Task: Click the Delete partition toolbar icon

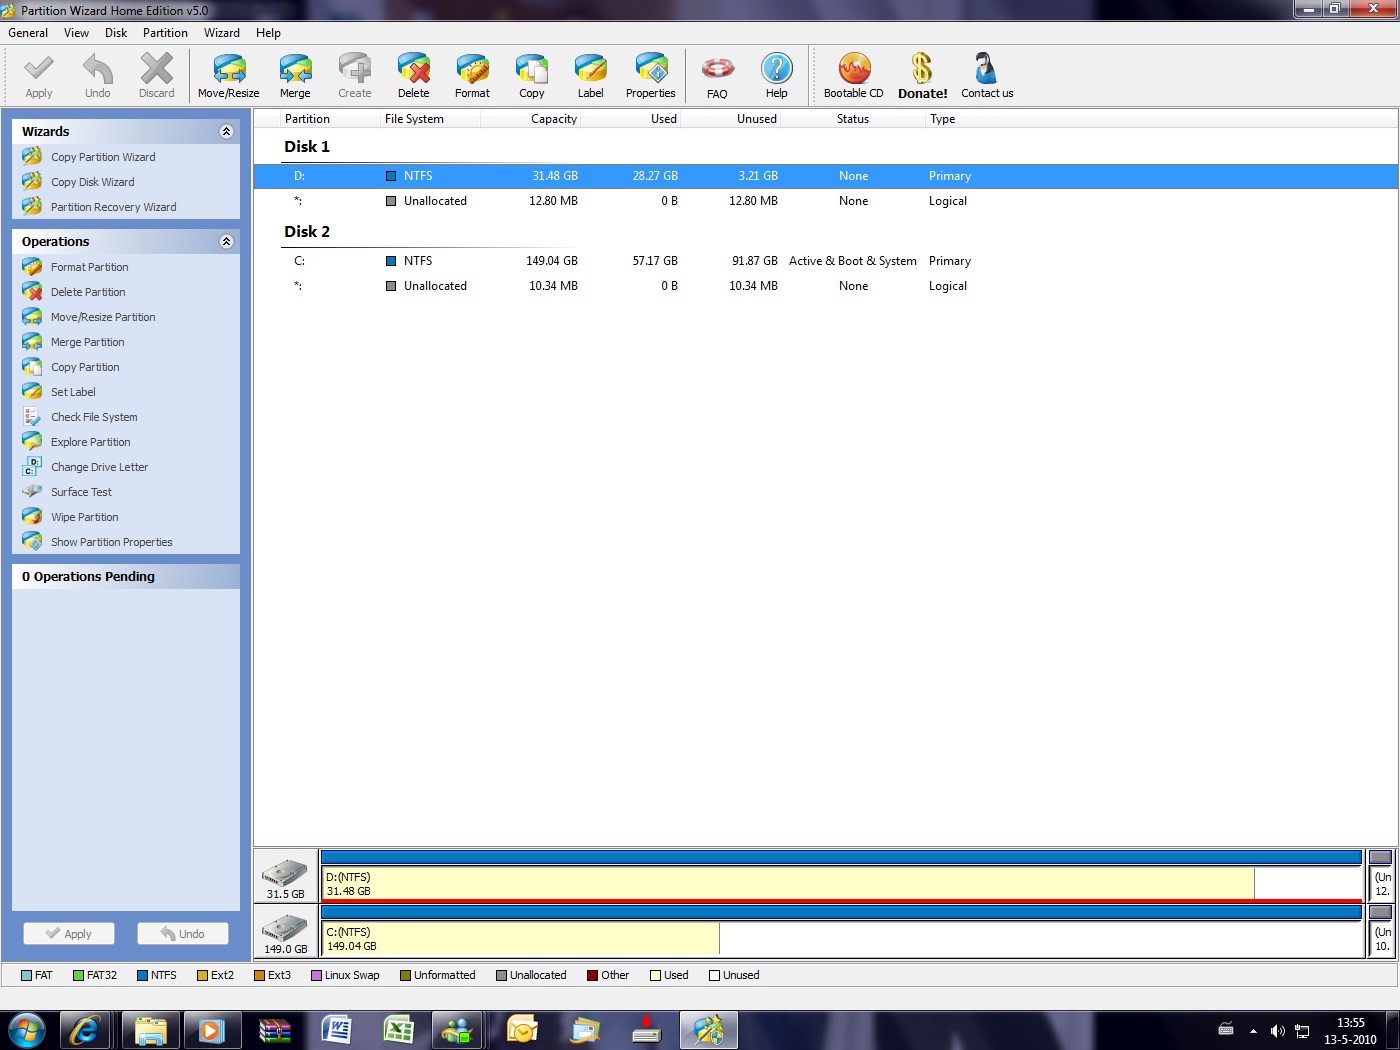Action: coord(413,76)
